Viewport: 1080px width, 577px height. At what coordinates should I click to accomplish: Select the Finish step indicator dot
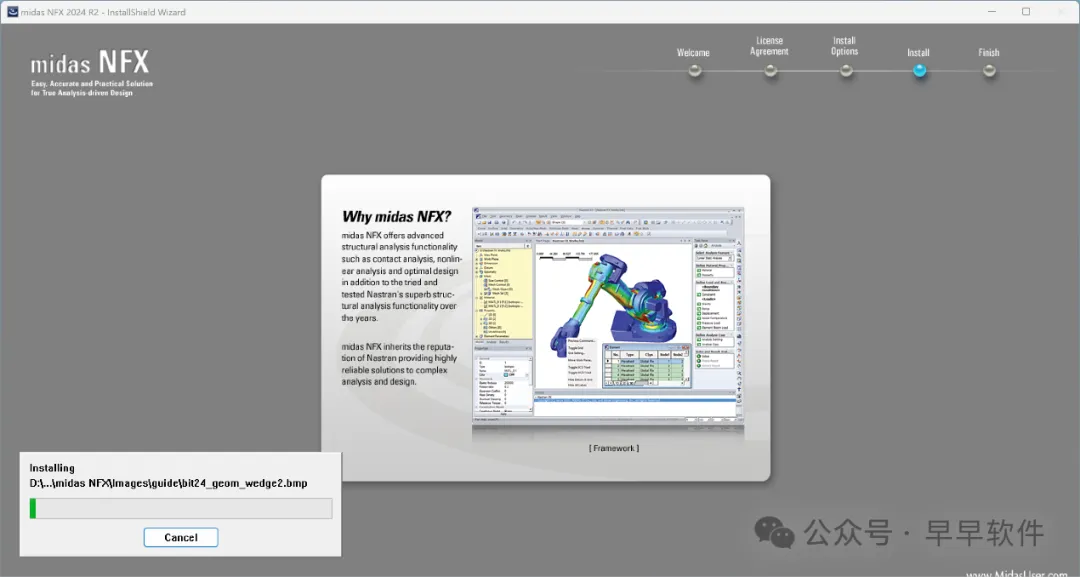click(x=989, y=70)
